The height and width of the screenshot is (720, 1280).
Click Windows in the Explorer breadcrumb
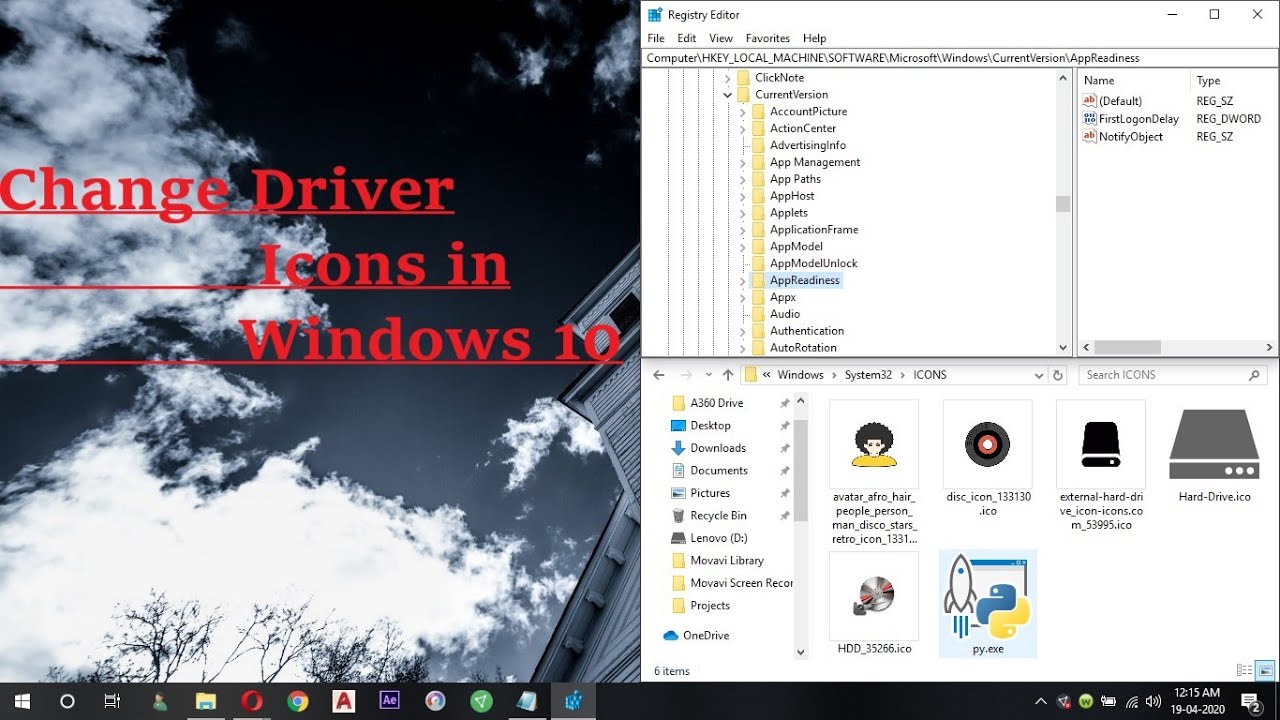coord(800,375)
